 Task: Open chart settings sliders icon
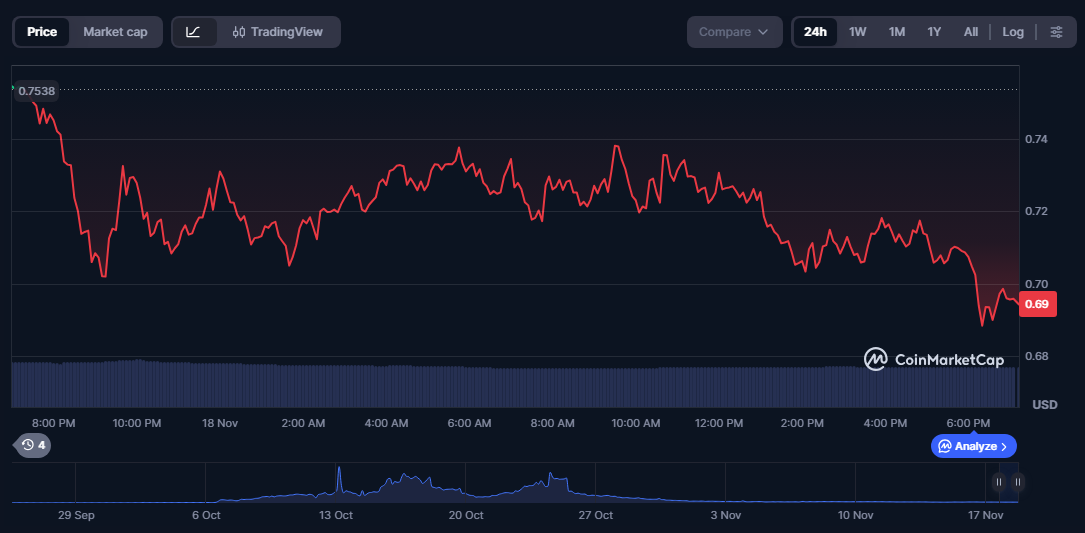1056,32
